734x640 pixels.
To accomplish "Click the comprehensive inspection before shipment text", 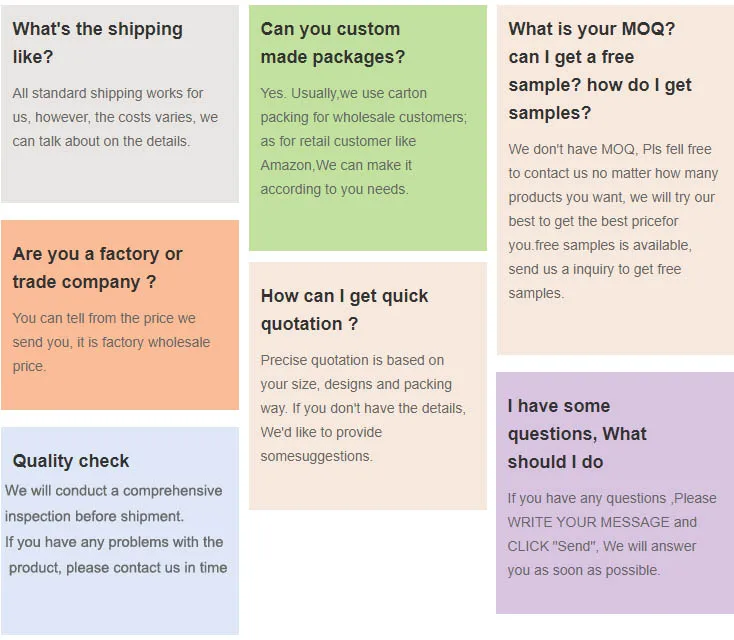I will tap(113, 503).
